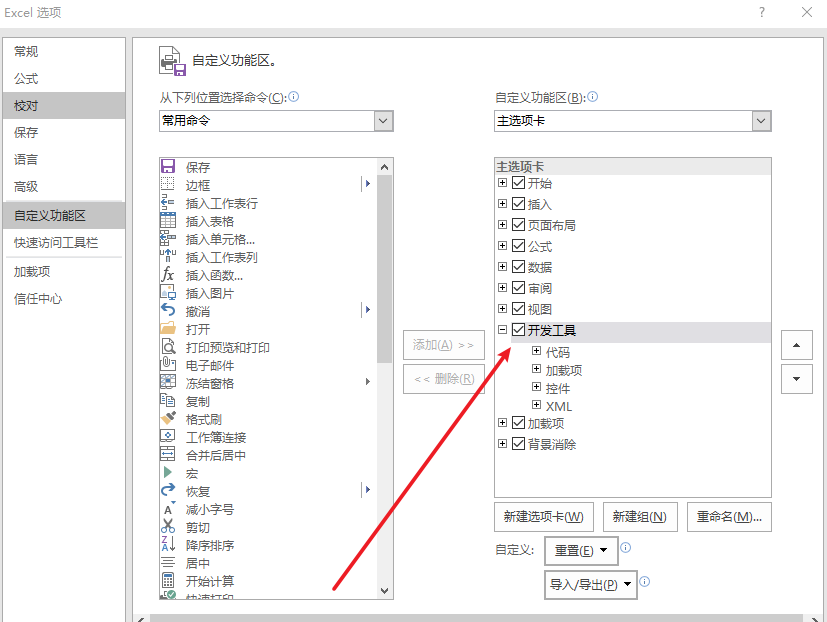Click the 撤消 undo arrow icon

[x=168, y=310]
